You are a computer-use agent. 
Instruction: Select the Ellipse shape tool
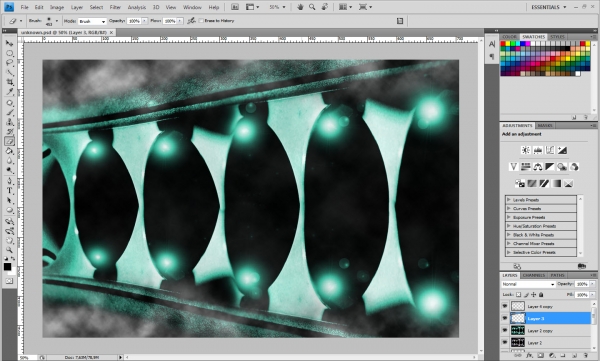tap(9, 210)
